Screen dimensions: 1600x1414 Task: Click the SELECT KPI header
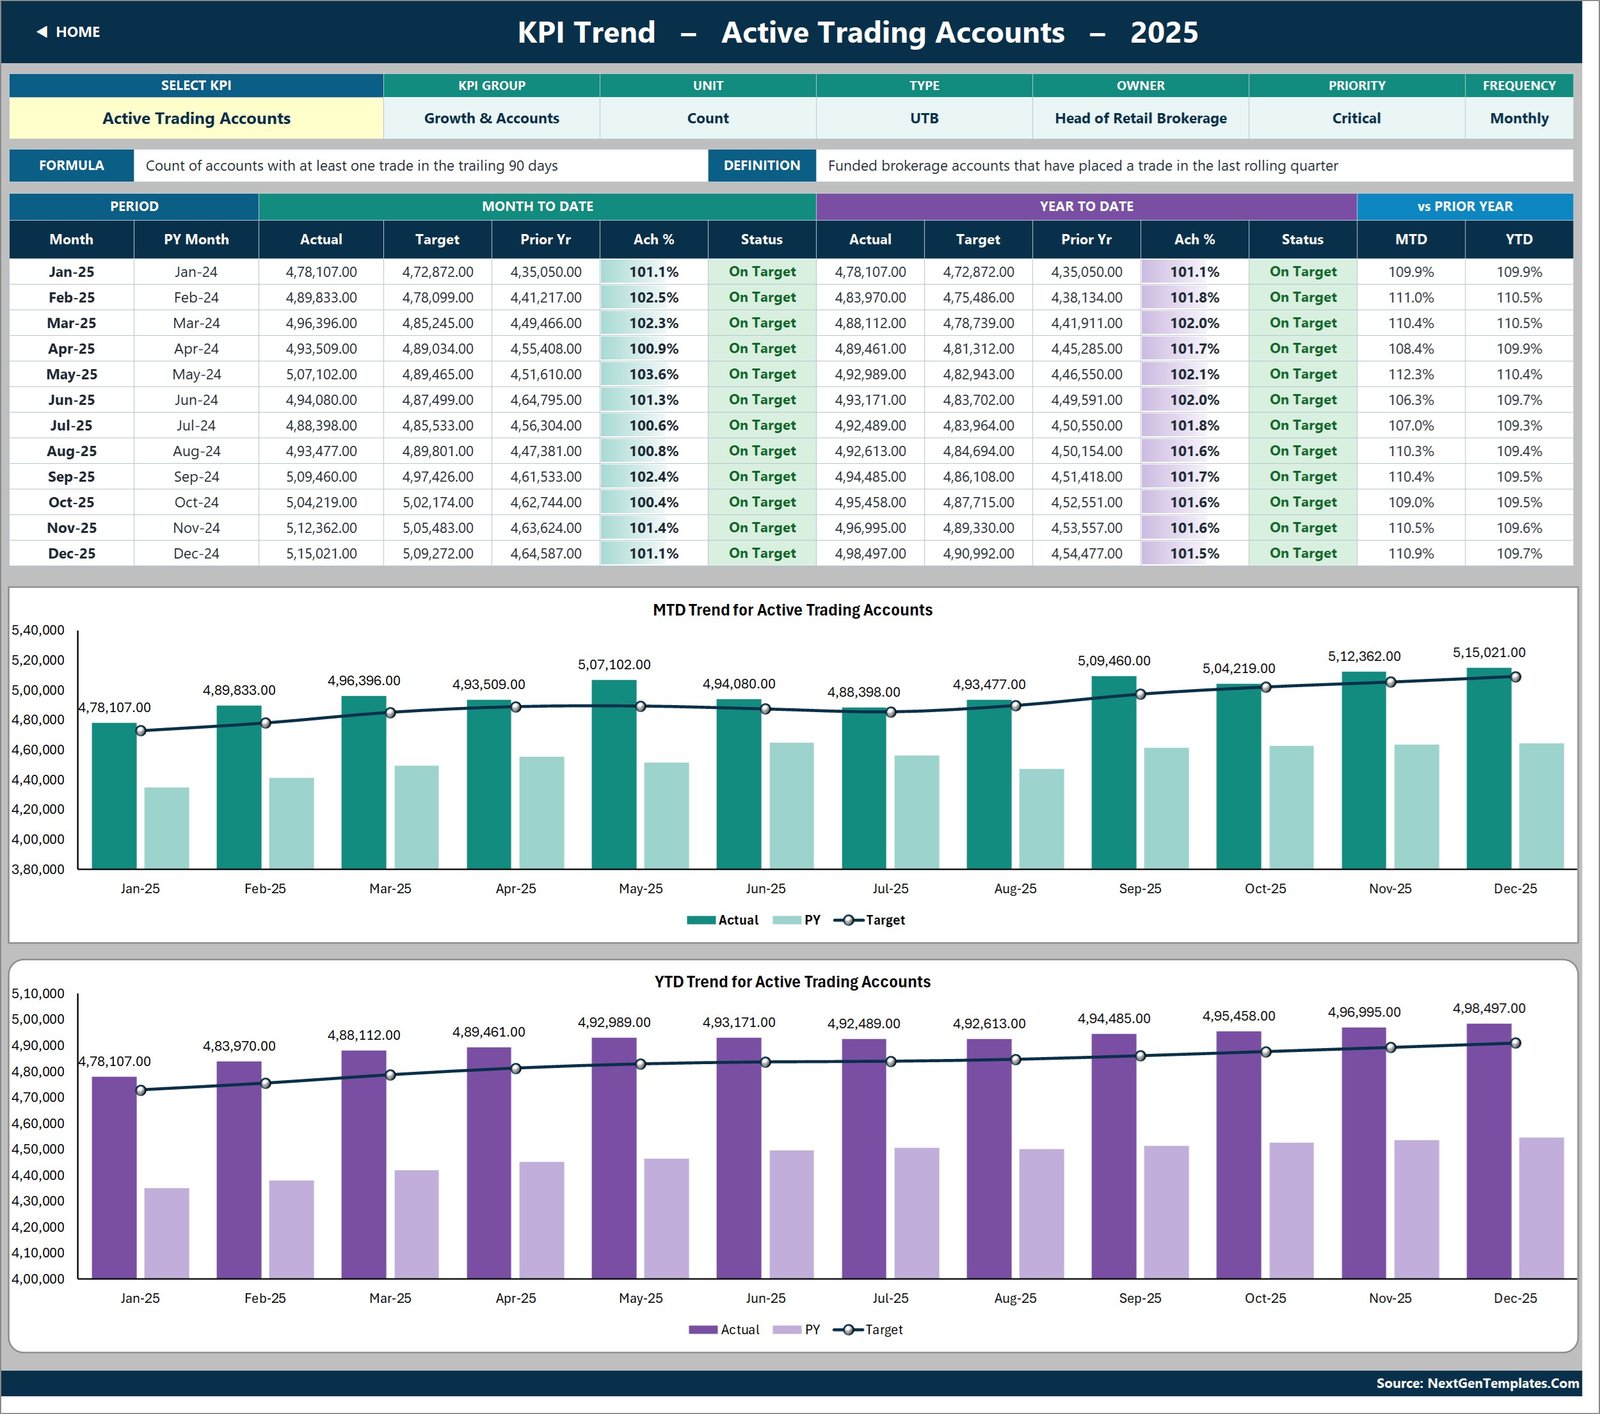pyautogui.click(x=196, y=86)
